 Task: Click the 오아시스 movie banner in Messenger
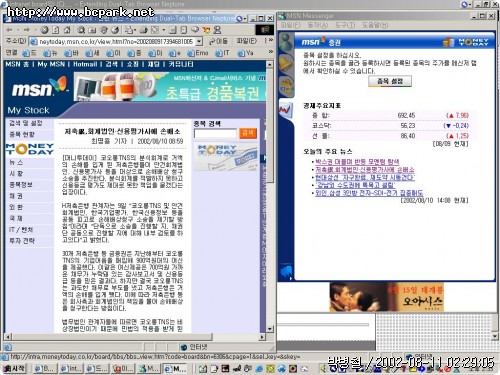pos(387,297)
